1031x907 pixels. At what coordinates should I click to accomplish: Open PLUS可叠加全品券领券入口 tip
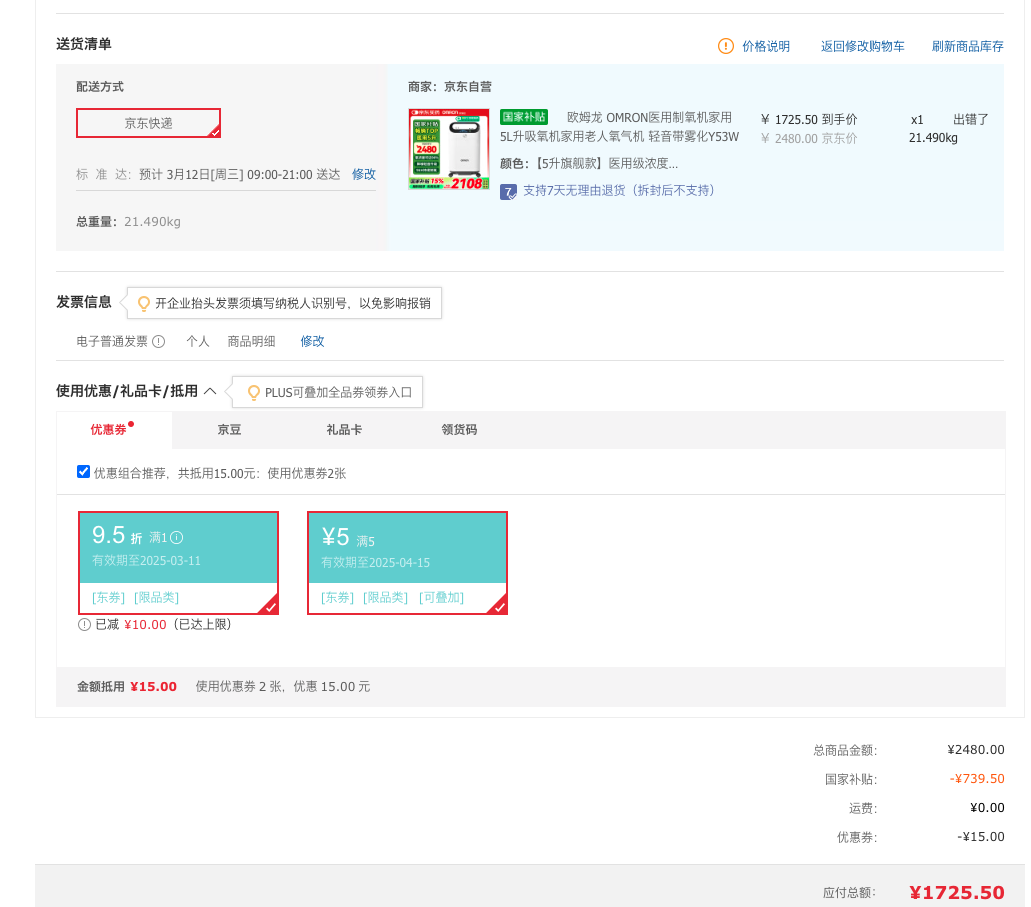[x=338, y=393]
